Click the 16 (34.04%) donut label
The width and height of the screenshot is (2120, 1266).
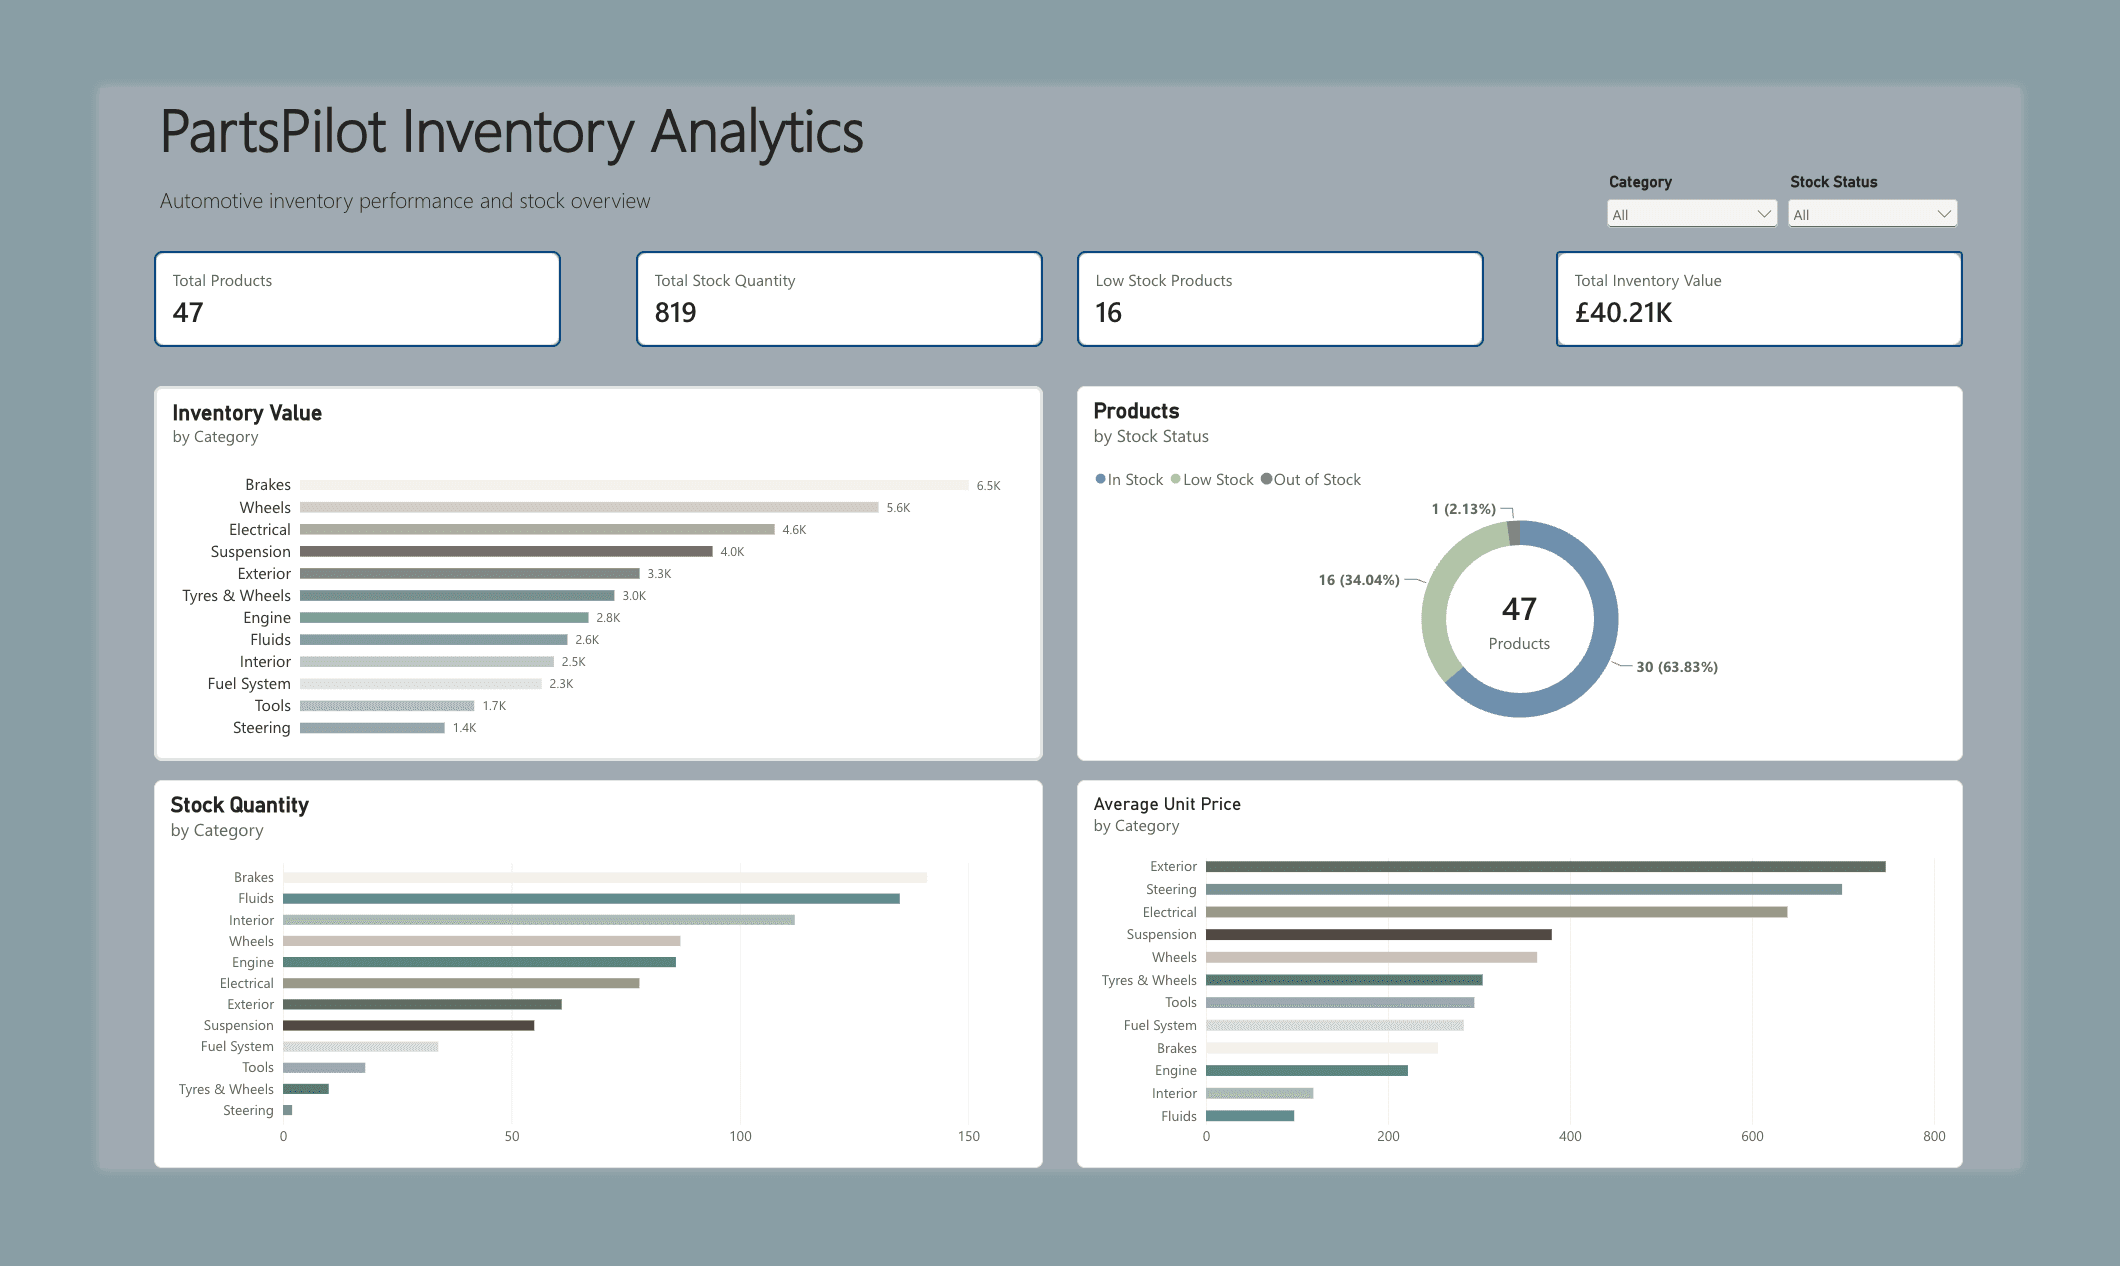point(1359,580)
